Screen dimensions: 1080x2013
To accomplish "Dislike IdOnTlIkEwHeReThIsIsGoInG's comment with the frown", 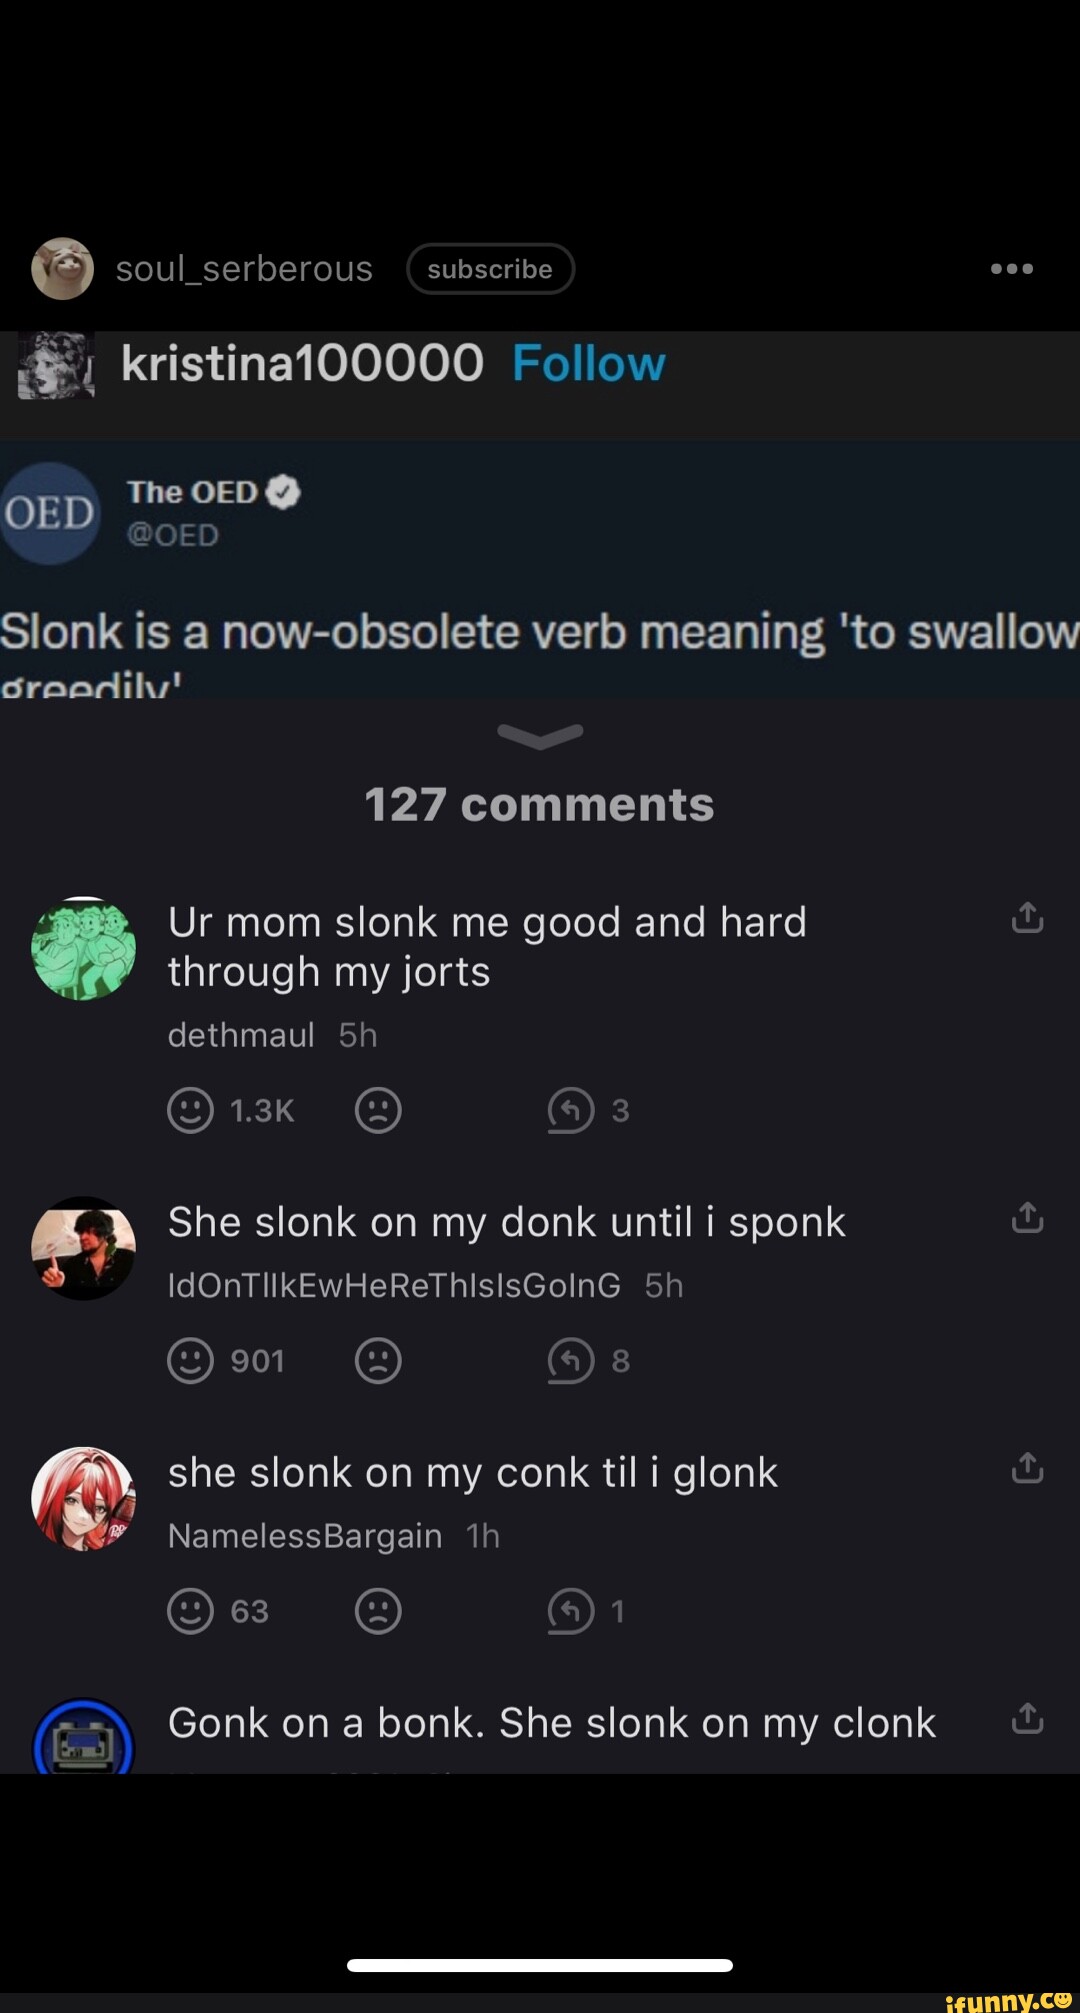I will (x=378, y=1360).
